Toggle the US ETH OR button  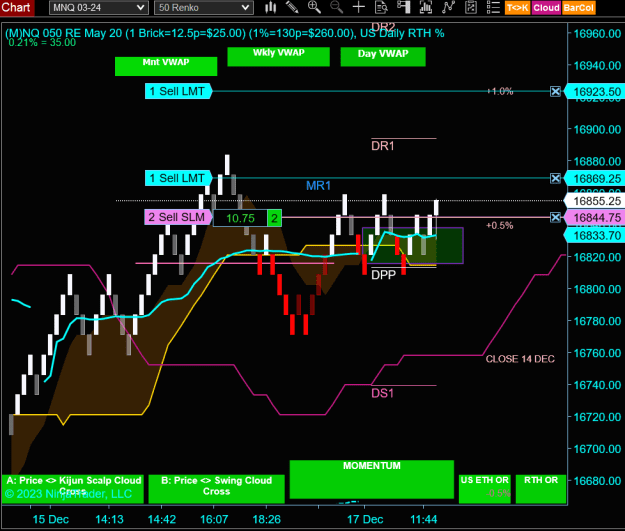pos(485,489)
